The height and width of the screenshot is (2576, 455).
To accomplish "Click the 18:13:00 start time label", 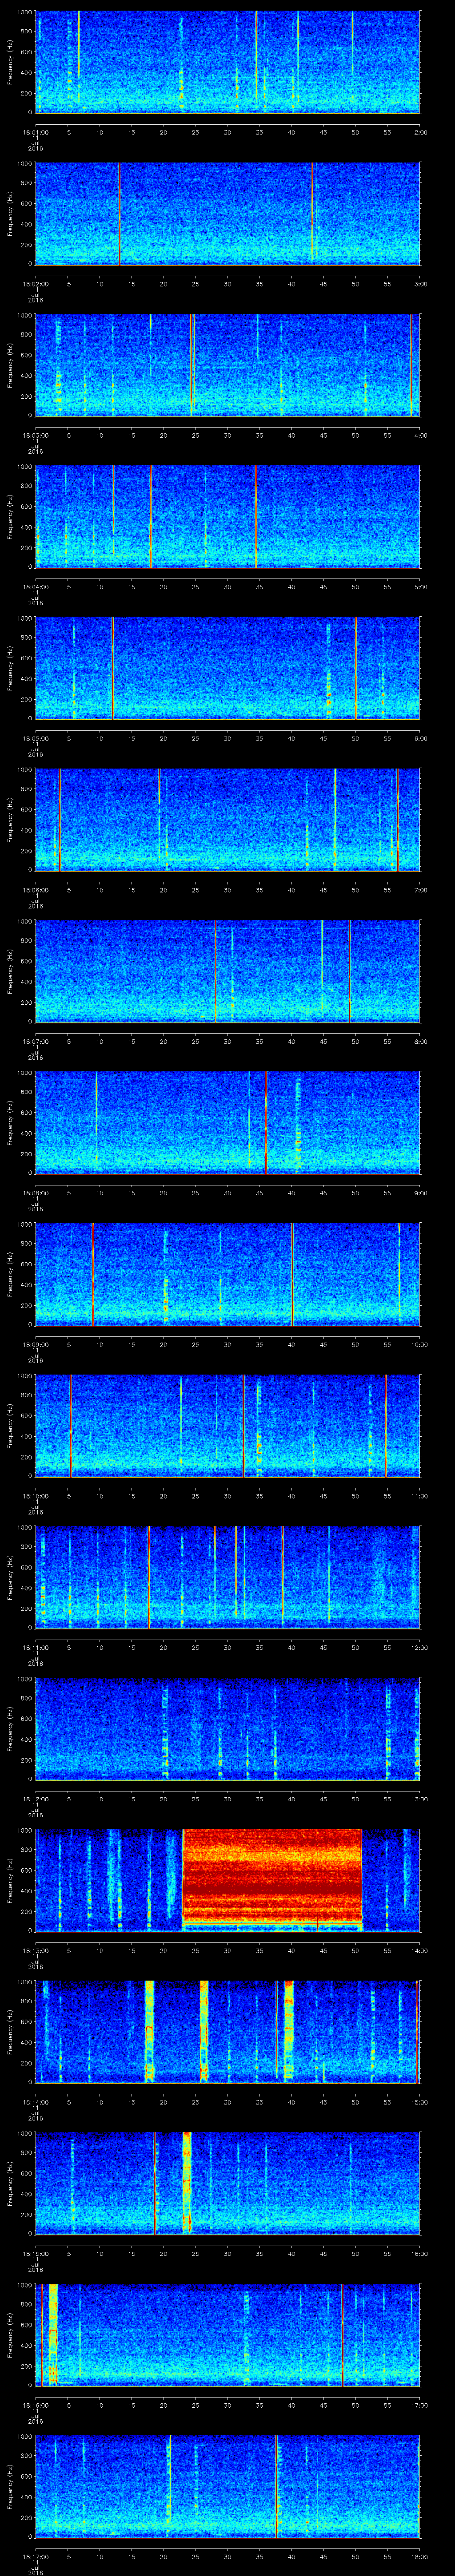I will [x=35, y=1950].
